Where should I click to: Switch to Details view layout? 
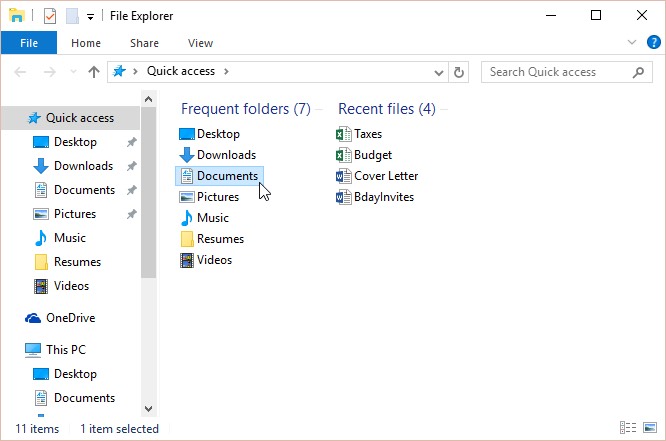[x=627, y=428]
